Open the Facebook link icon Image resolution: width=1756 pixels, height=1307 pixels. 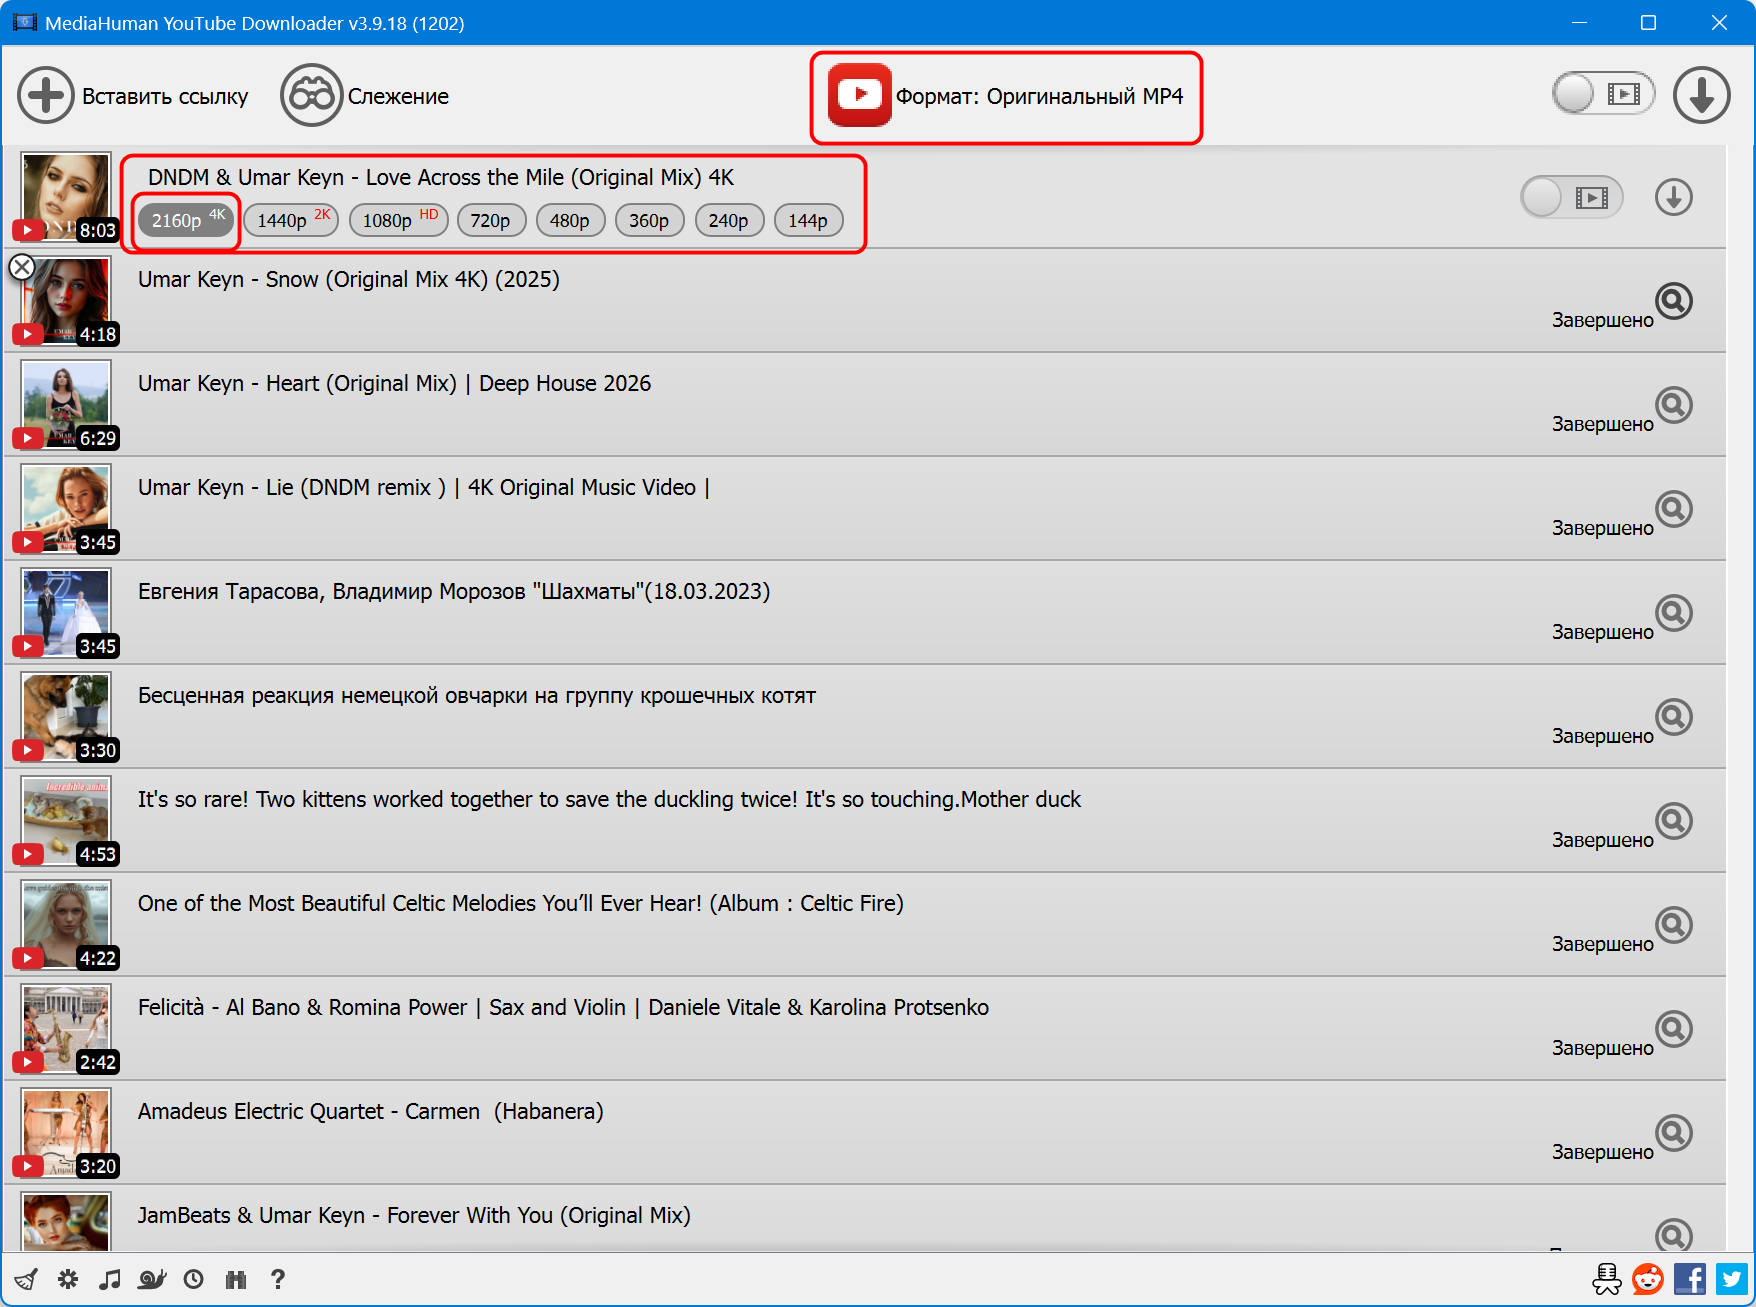(x=1690, y=1279)
